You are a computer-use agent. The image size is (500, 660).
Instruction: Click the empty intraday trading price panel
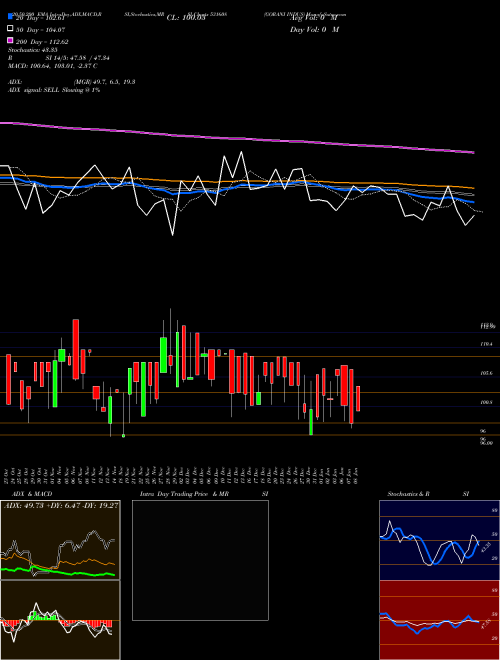[200, 560]
